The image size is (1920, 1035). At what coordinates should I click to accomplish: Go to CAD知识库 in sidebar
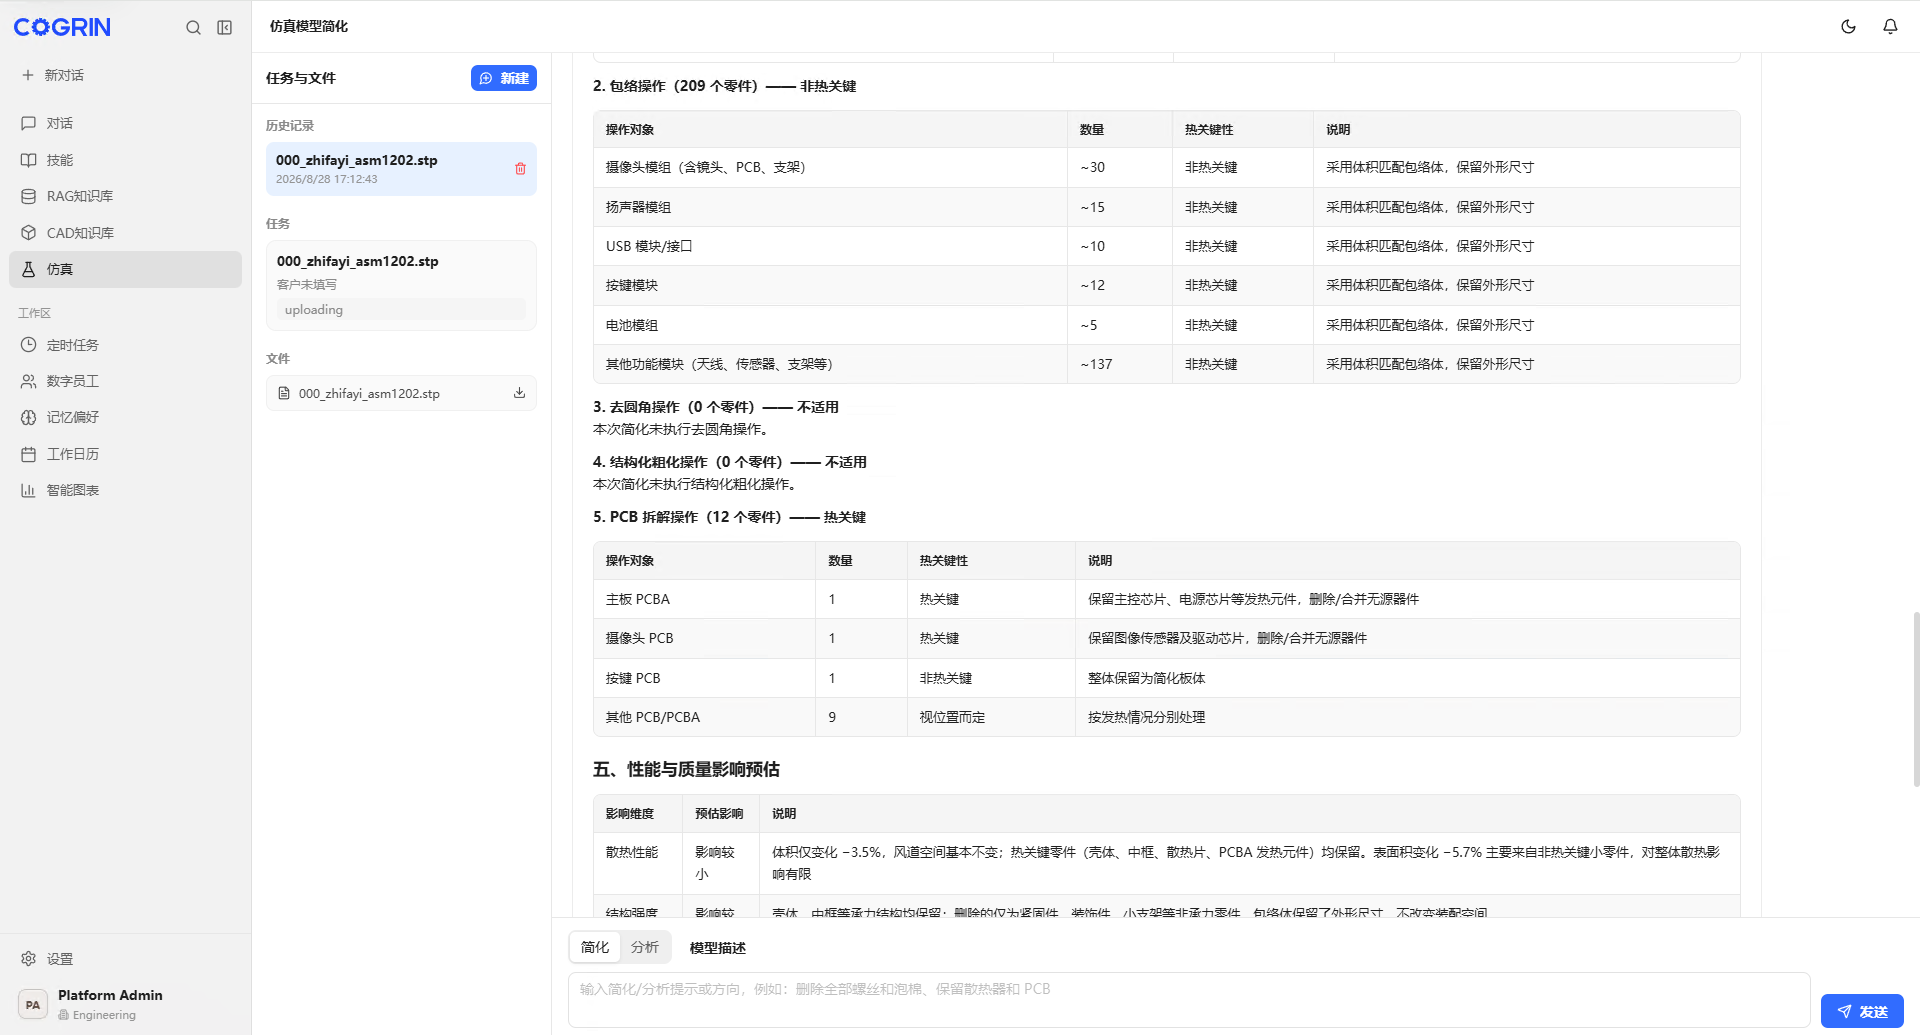[x=125, y=233]
